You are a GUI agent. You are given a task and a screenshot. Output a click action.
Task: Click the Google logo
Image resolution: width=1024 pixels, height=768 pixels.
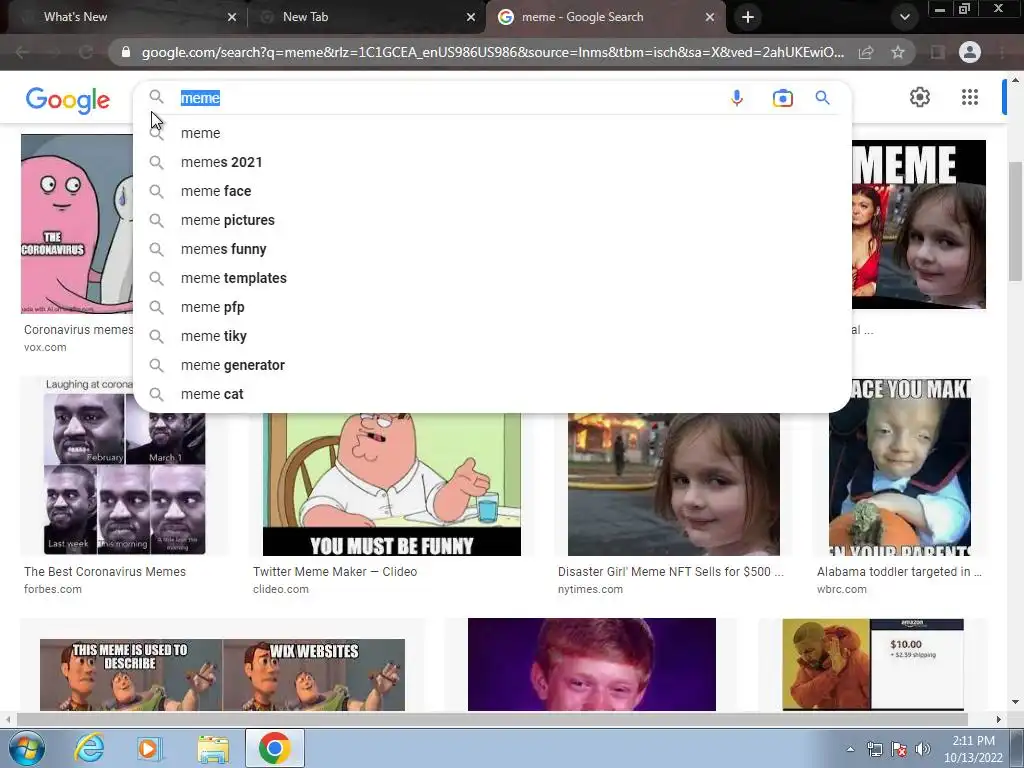[x=68, y=100]
